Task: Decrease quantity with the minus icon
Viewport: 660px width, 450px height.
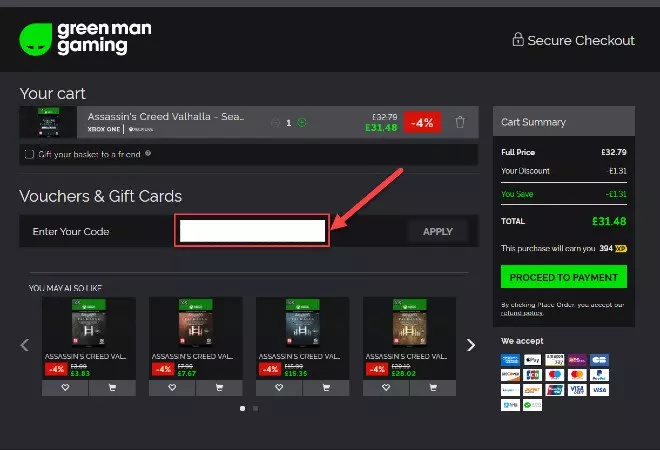Action: (276, 122)
